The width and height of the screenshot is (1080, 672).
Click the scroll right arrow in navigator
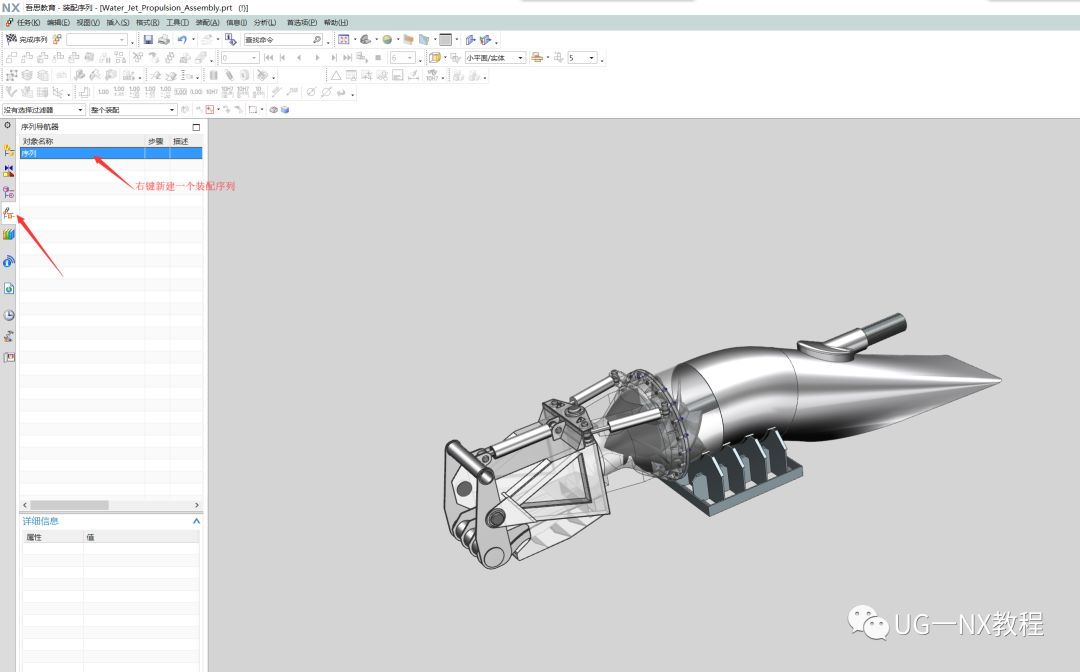point(196,505)
